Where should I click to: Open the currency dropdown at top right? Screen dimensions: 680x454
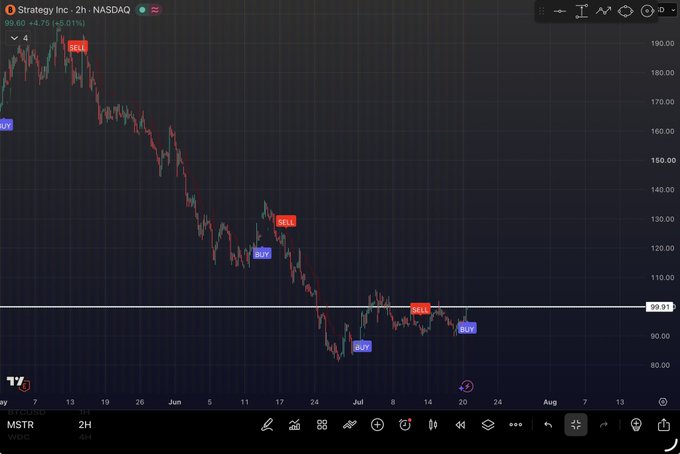tap(668, 10)
